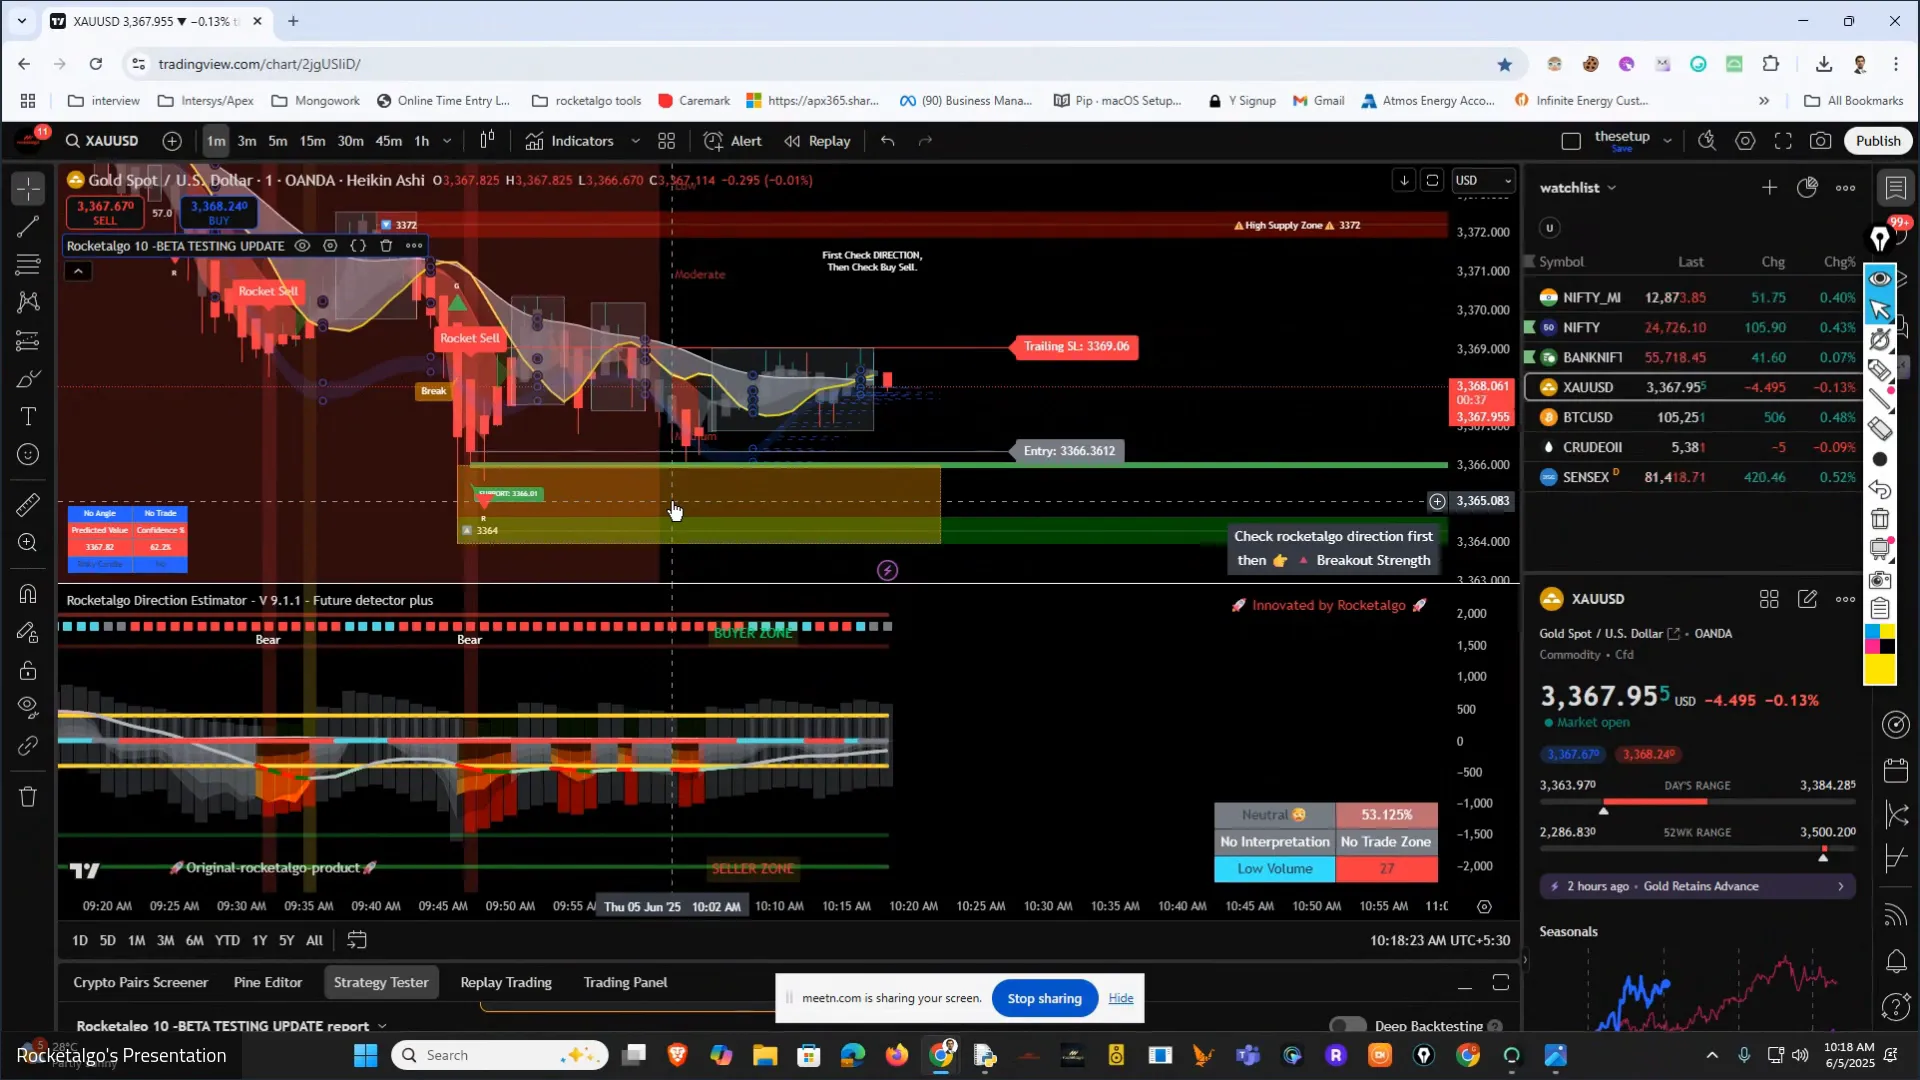Open chart settings gear in top toolbar
The image size is (1920, 1080).
(x=1745, y=141)
